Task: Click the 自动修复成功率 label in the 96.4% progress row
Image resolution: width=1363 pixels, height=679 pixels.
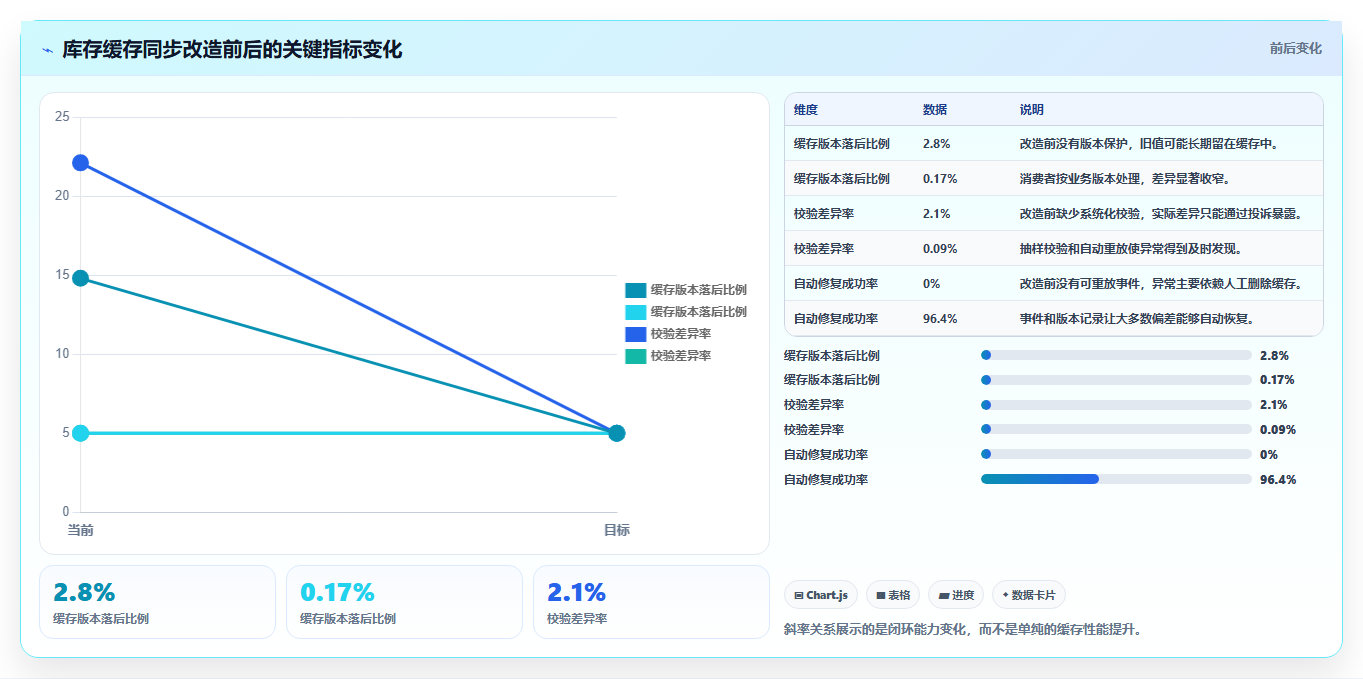Action: [826, 480]
